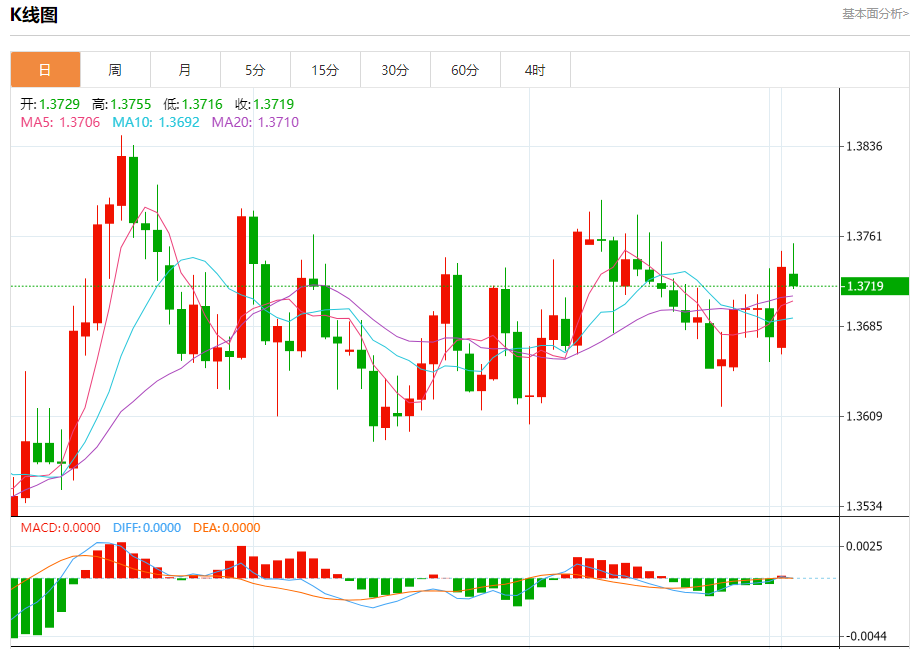This screenshot has height=649, width=913.
Task: Open the 30分 interval tab
Action: [x=395, y=70]
